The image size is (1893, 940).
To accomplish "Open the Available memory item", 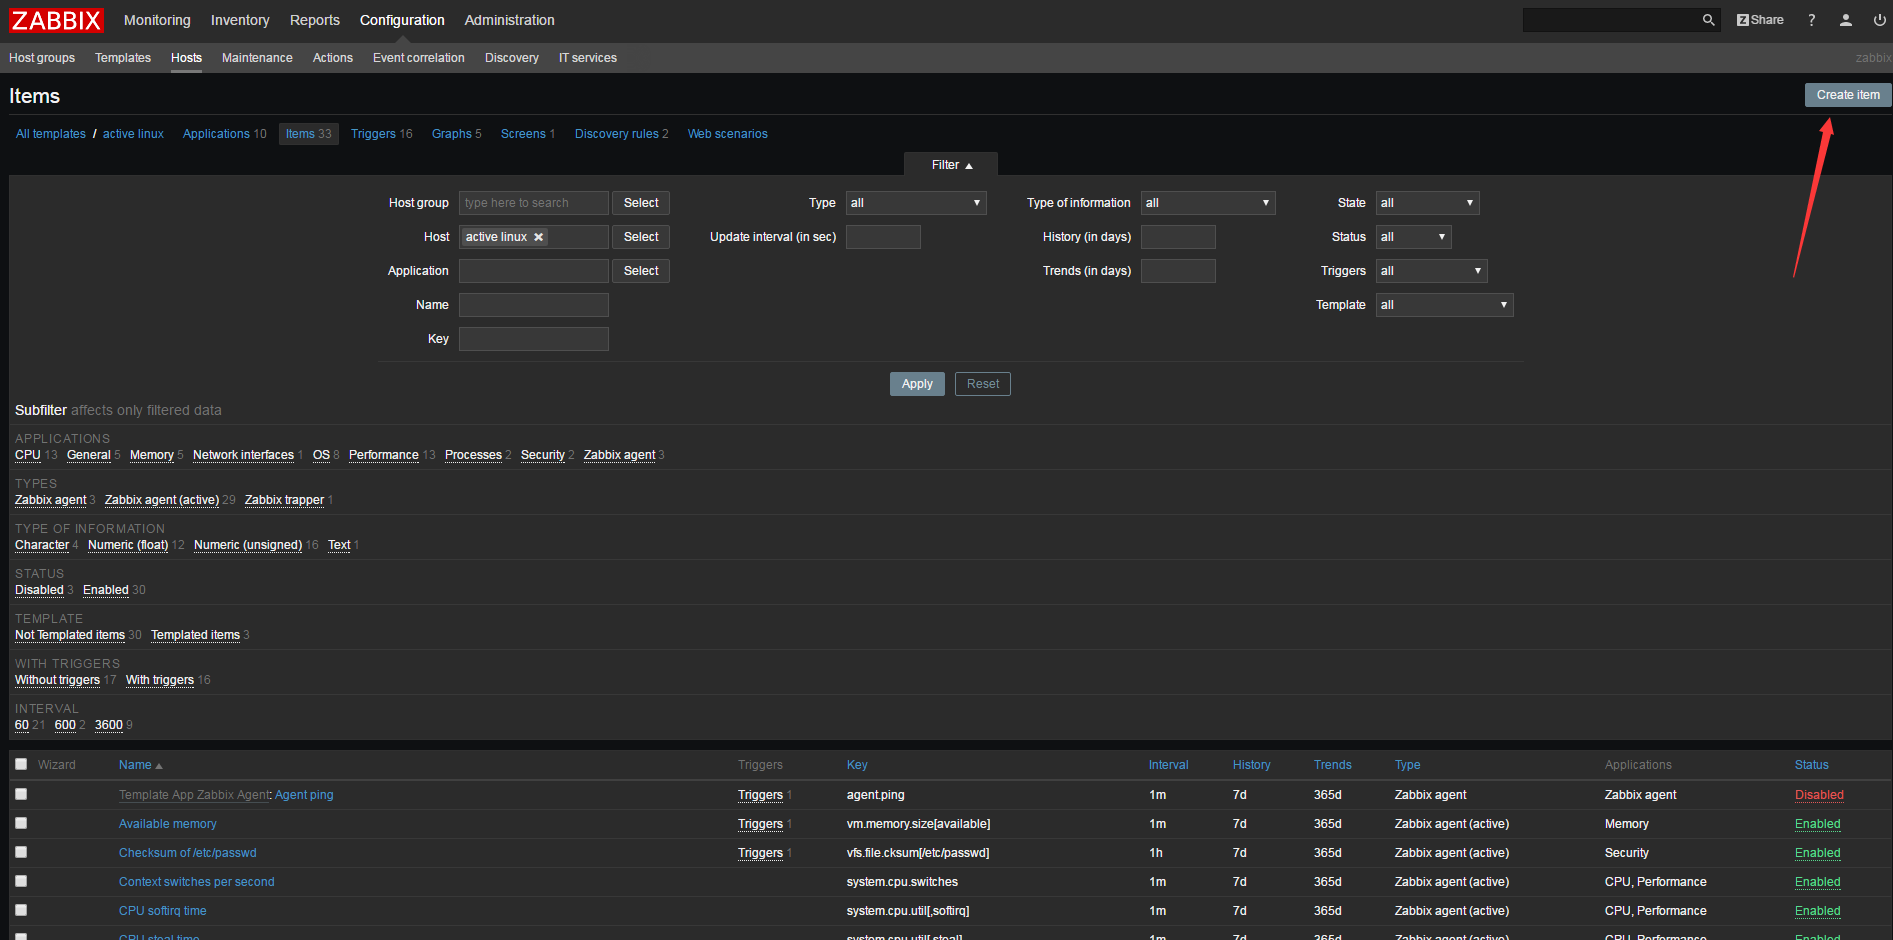I will (167, 824).
